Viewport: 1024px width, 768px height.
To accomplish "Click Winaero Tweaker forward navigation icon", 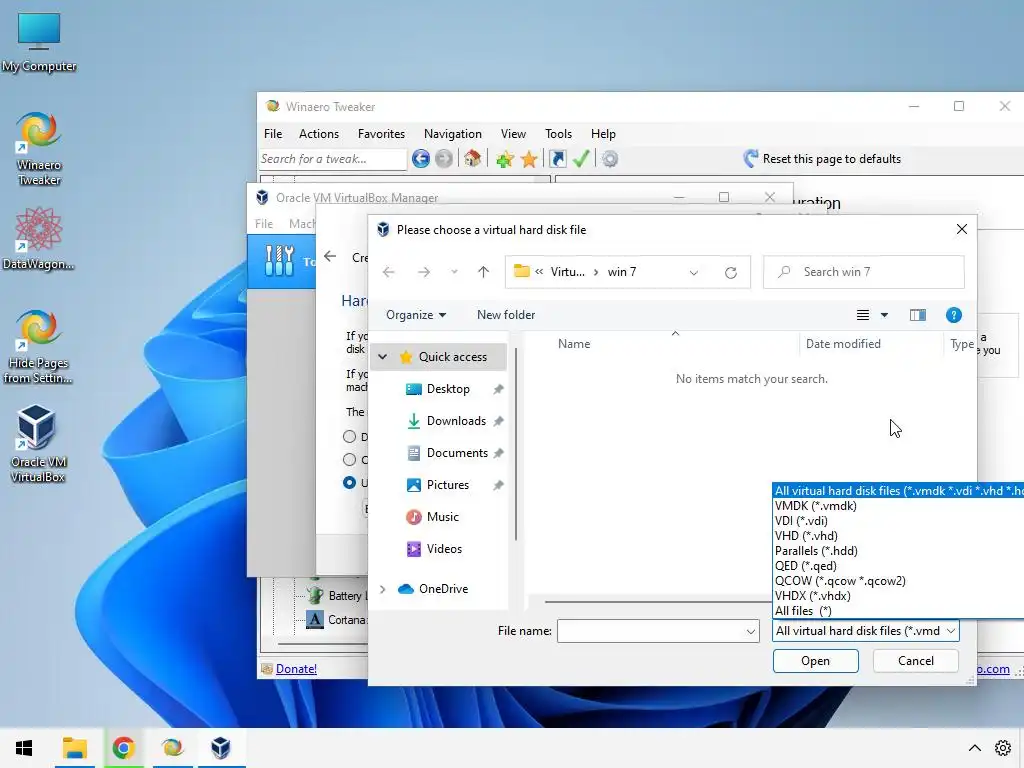I will coord(443,159).
